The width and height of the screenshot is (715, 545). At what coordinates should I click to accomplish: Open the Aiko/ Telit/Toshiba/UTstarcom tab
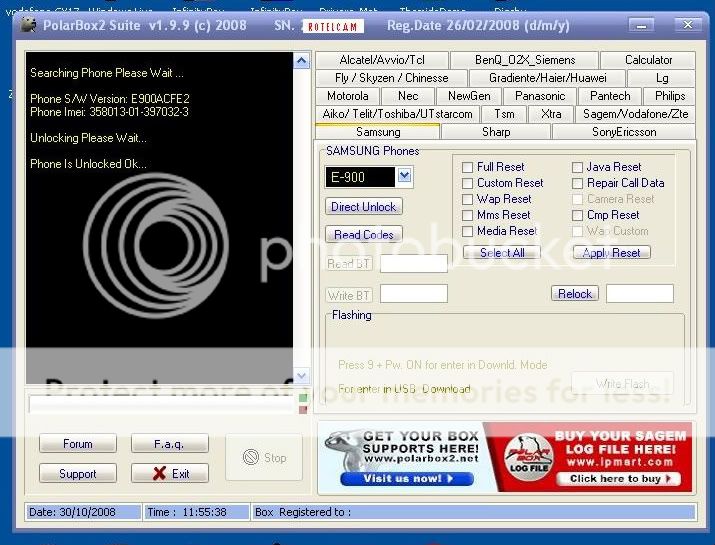pos(397,114)
